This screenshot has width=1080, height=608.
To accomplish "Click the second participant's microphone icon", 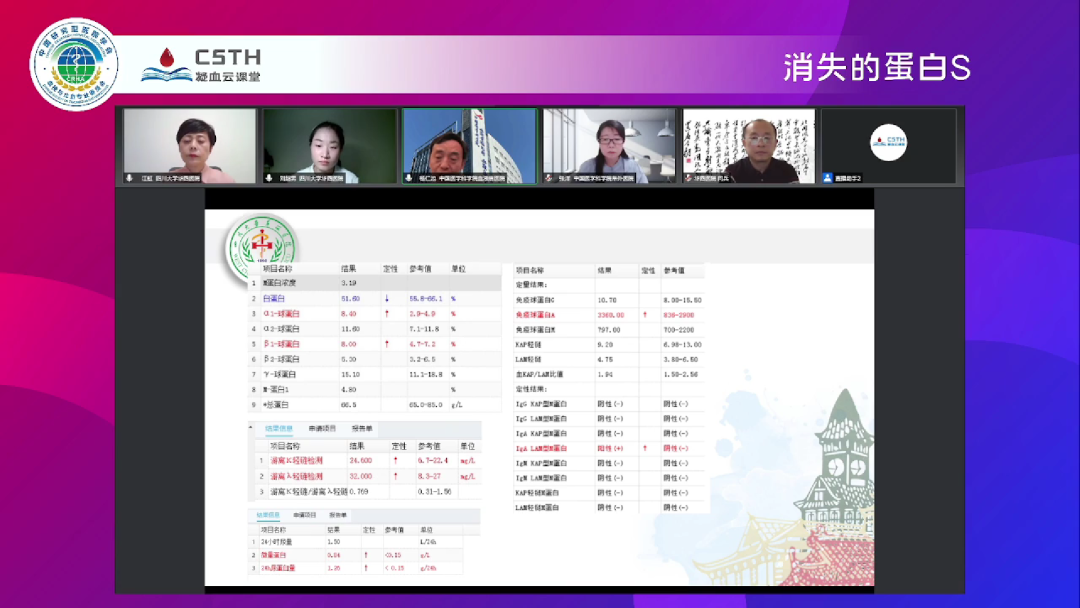I will 270,178.
